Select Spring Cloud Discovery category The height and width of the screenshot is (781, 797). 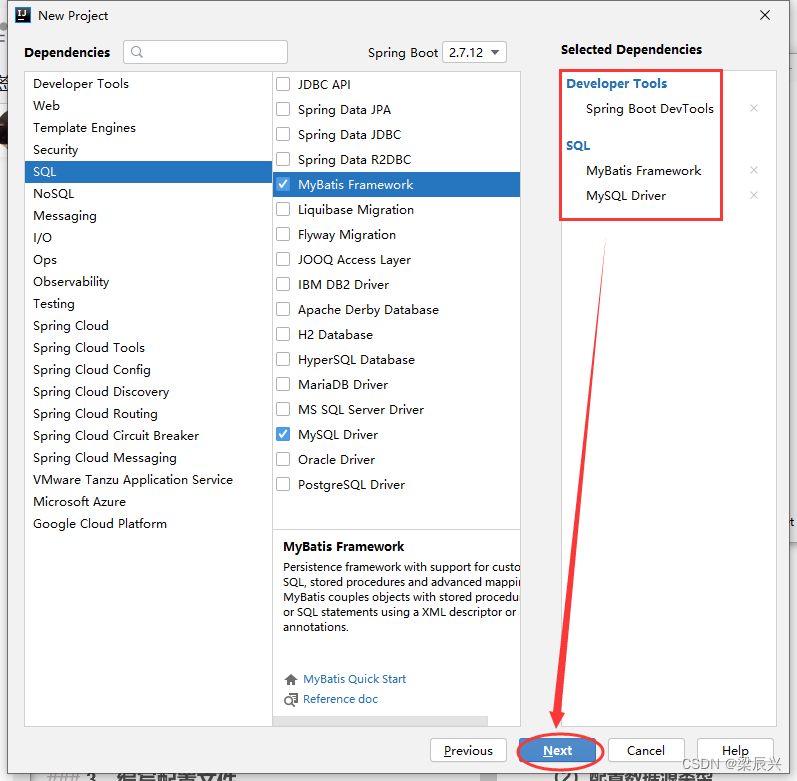pos(148,392)
